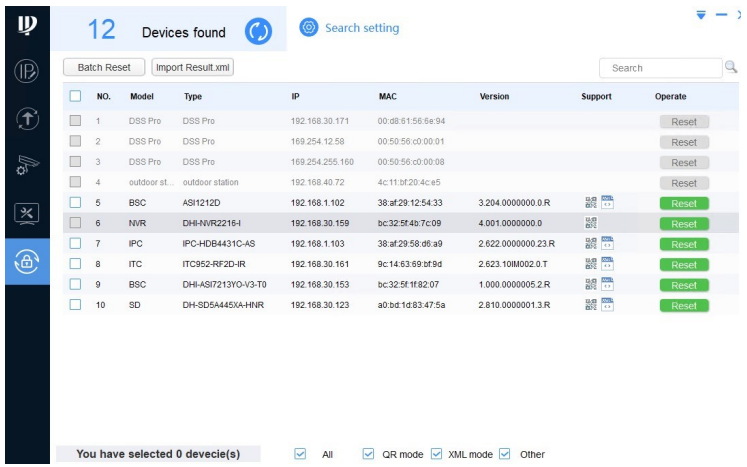
Task: Uncheck the QR mode filter checkbox
Action: point(368,454)
